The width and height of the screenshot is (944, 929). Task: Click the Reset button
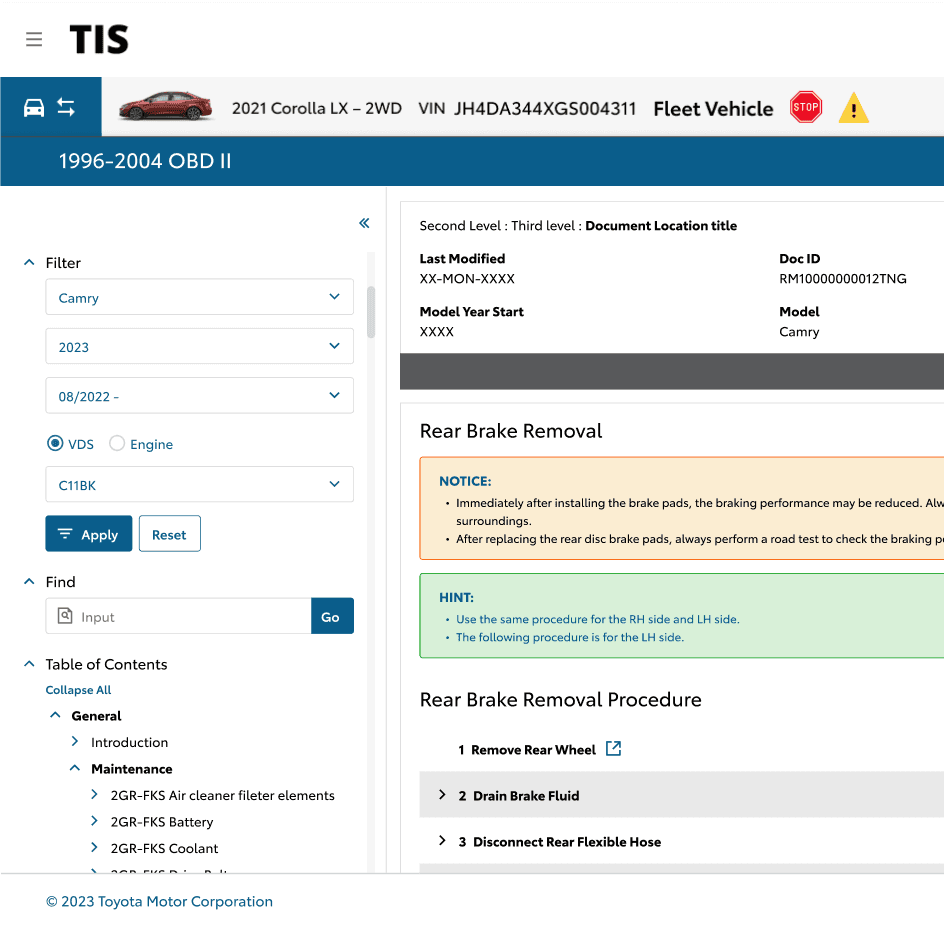(x=170, y=533)
